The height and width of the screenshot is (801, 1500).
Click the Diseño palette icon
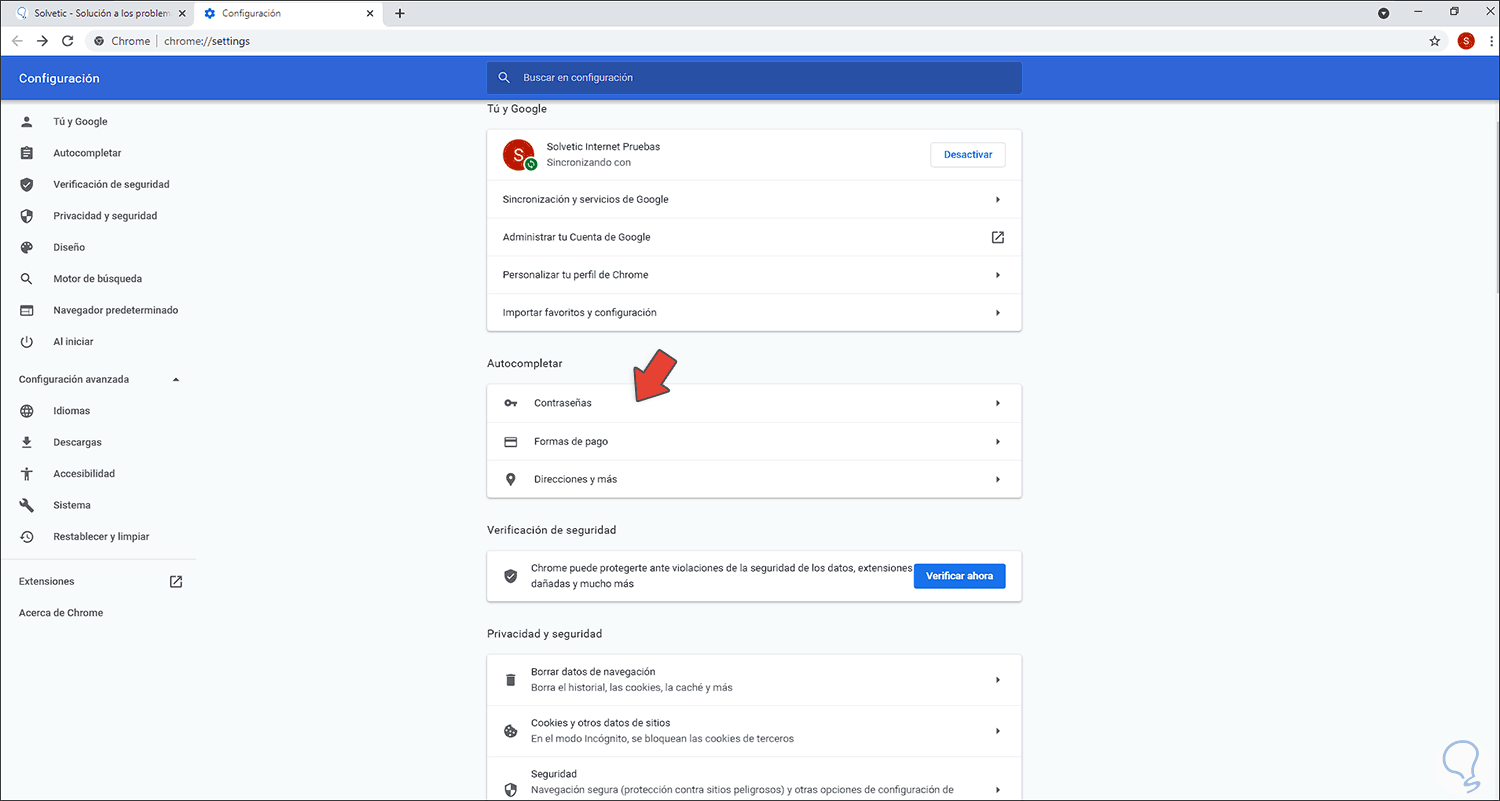[27, 247]
